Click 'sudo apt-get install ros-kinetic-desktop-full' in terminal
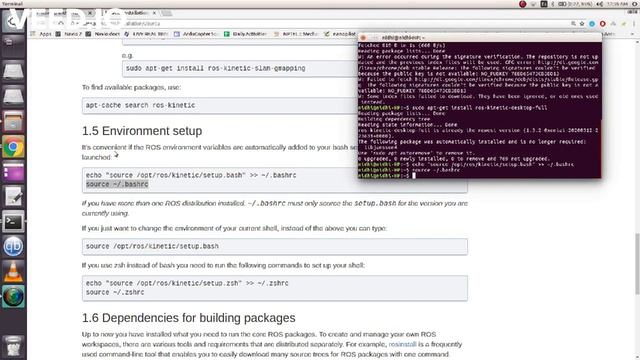 click(480, 108)
